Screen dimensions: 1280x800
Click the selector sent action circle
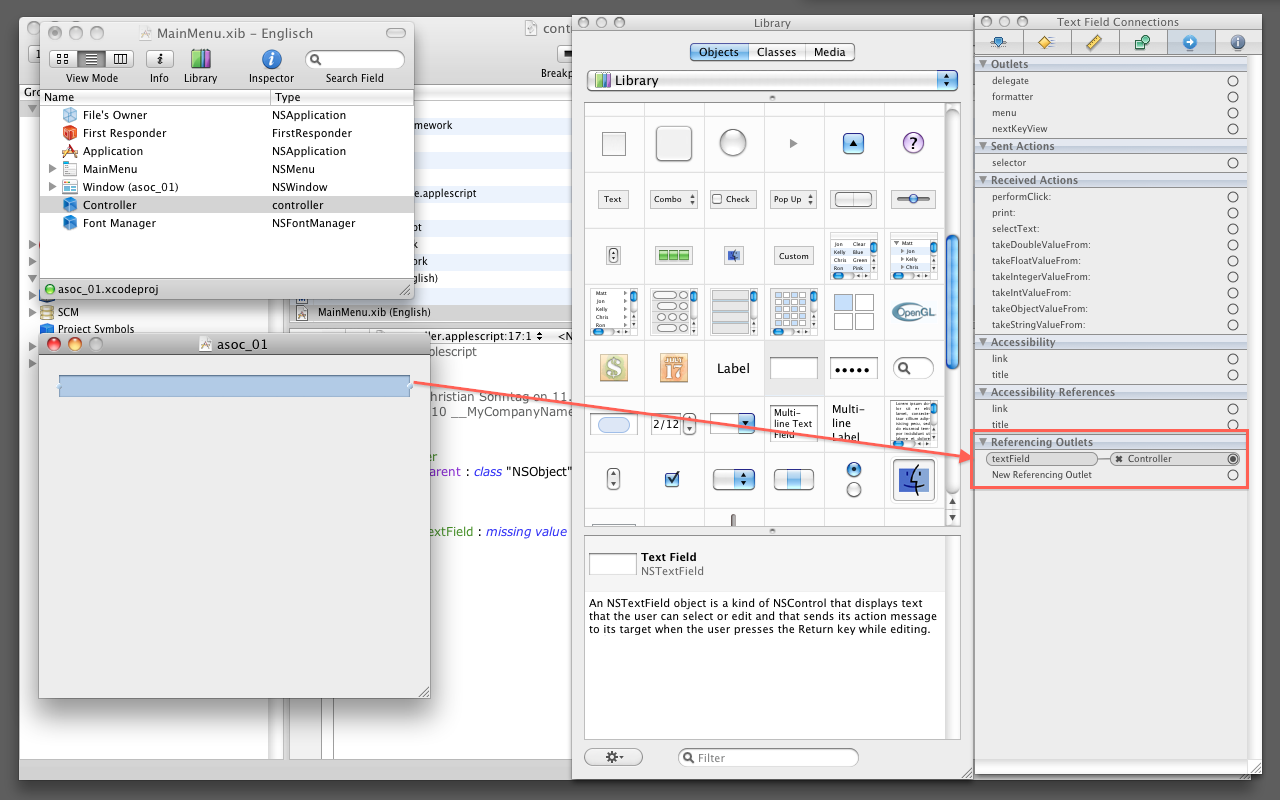(1233, 163)
